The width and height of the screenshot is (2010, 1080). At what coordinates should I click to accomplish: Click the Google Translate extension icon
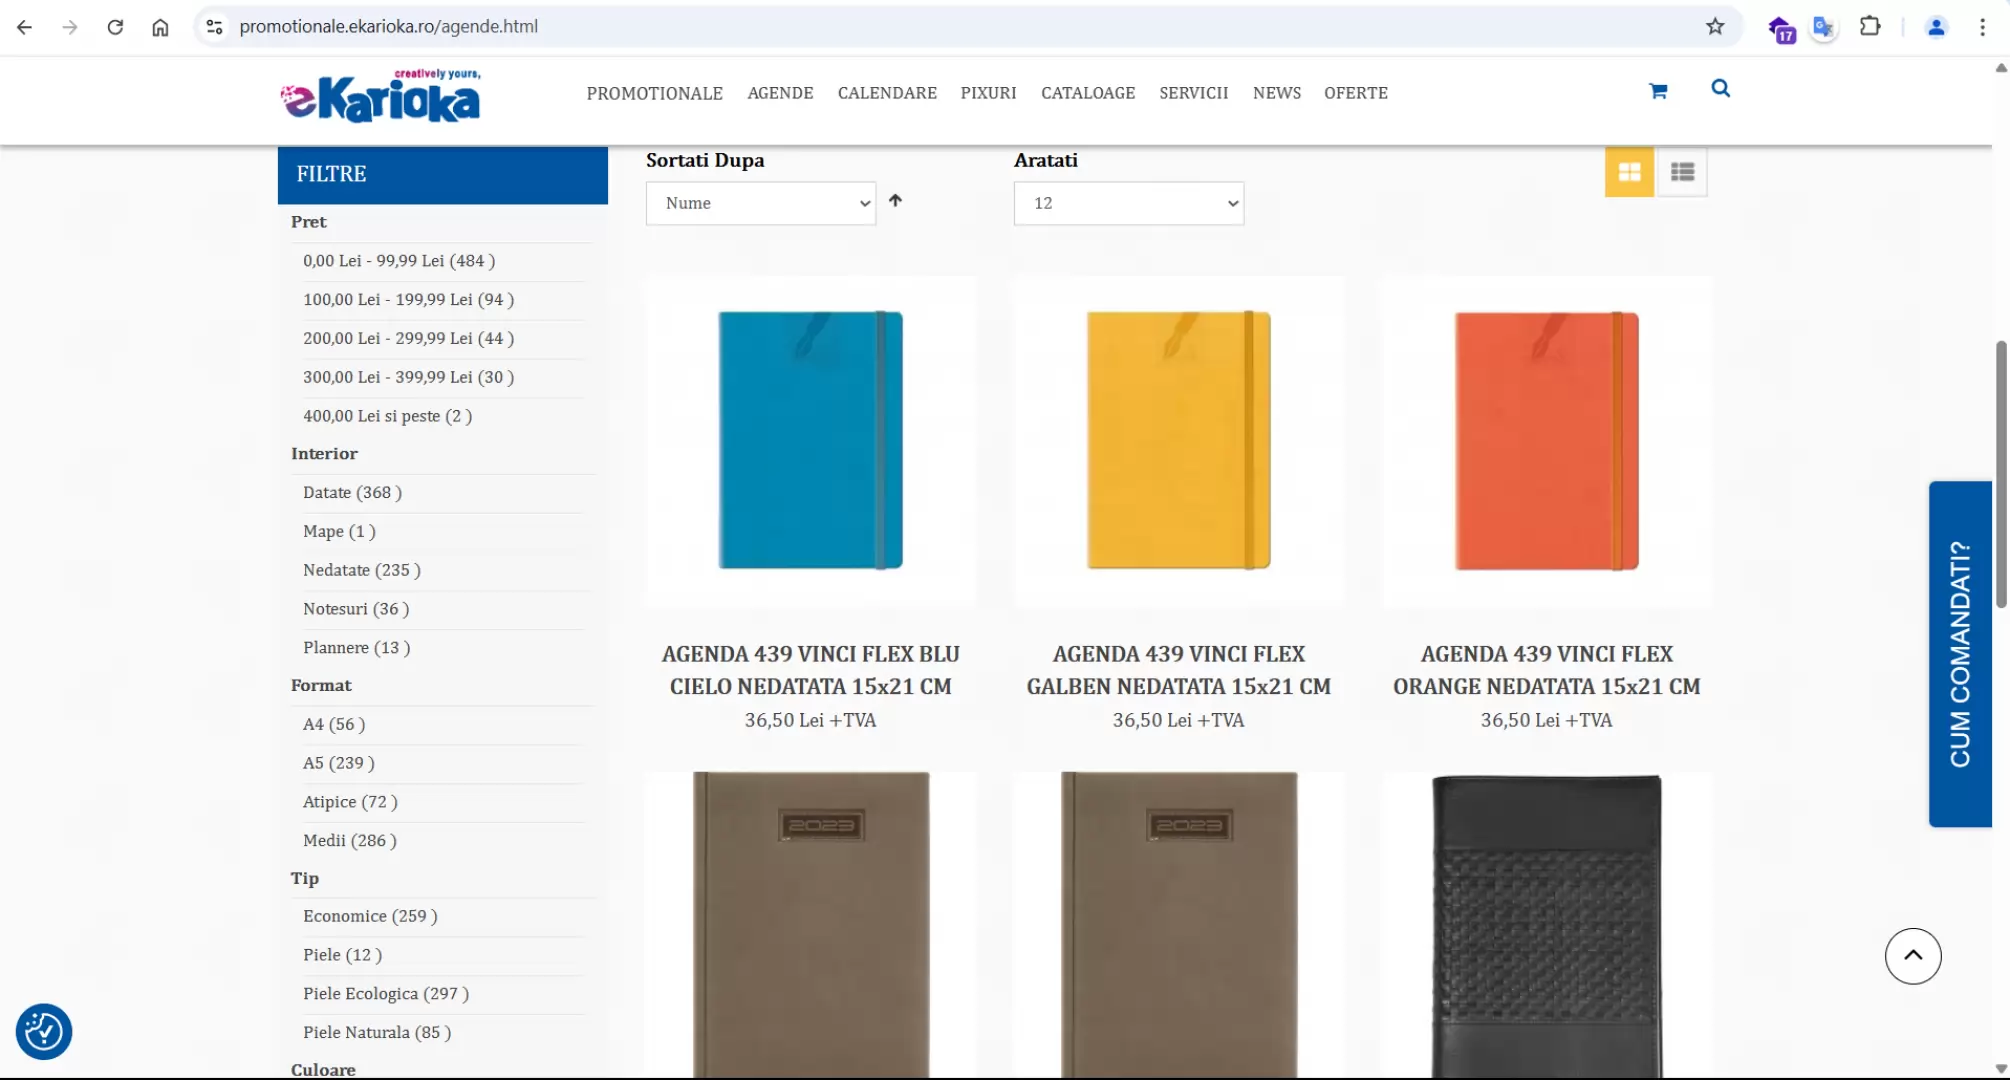click(1823, 27)
